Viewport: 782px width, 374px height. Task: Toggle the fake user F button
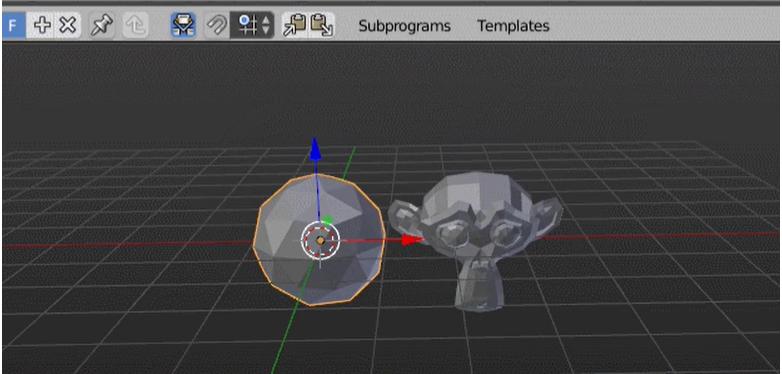click(13, 25)
